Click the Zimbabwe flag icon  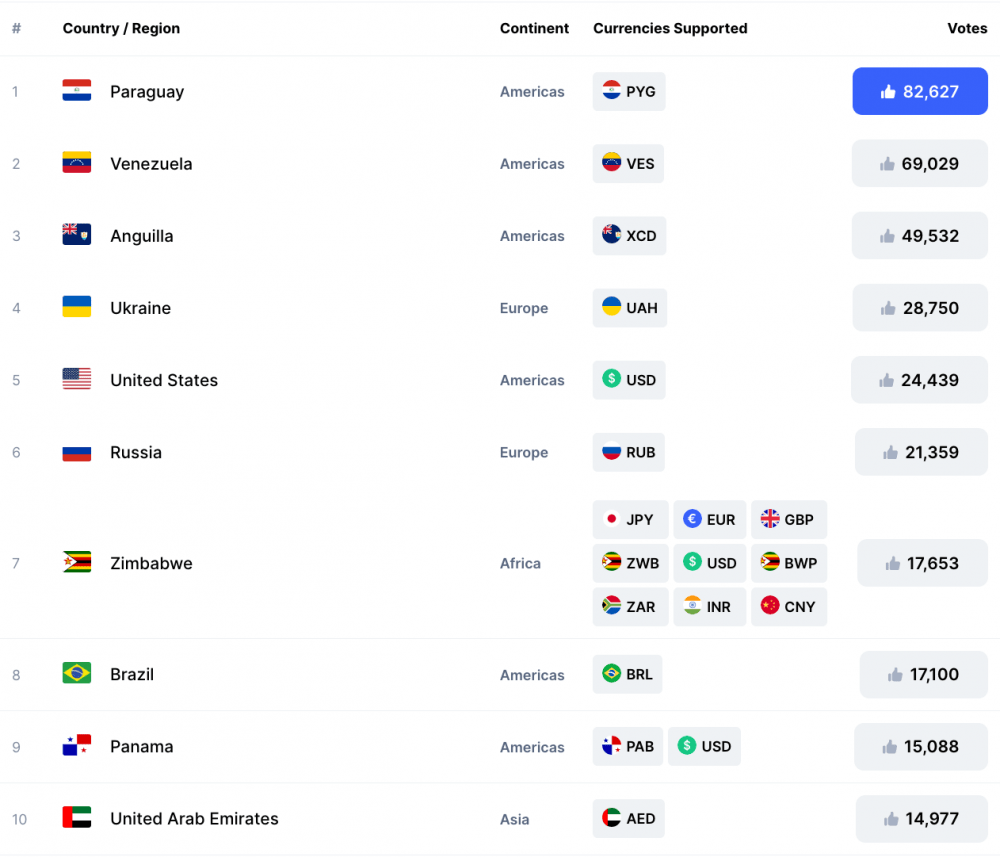point(77,562)
